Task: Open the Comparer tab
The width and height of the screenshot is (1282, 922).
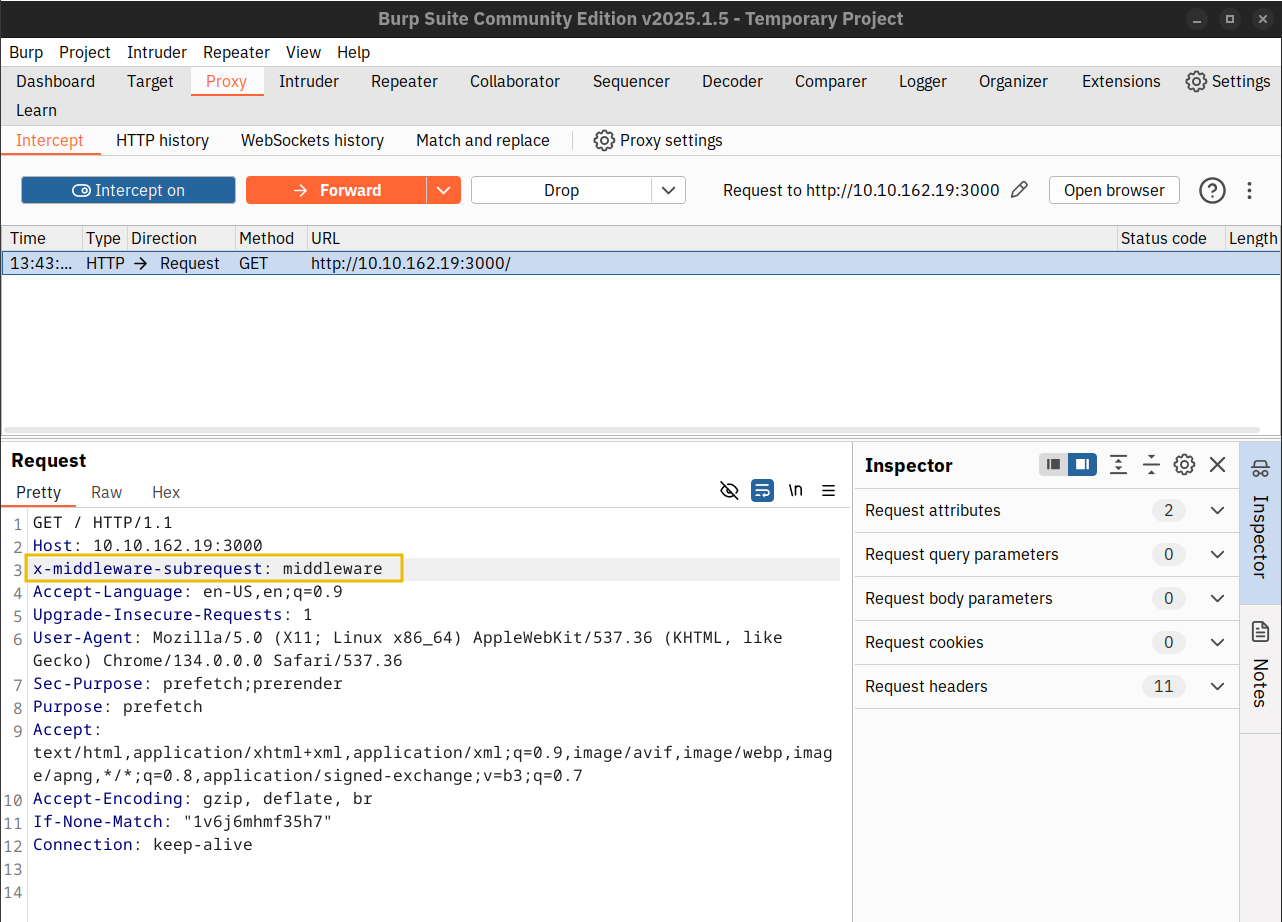Action: [831, 81]
